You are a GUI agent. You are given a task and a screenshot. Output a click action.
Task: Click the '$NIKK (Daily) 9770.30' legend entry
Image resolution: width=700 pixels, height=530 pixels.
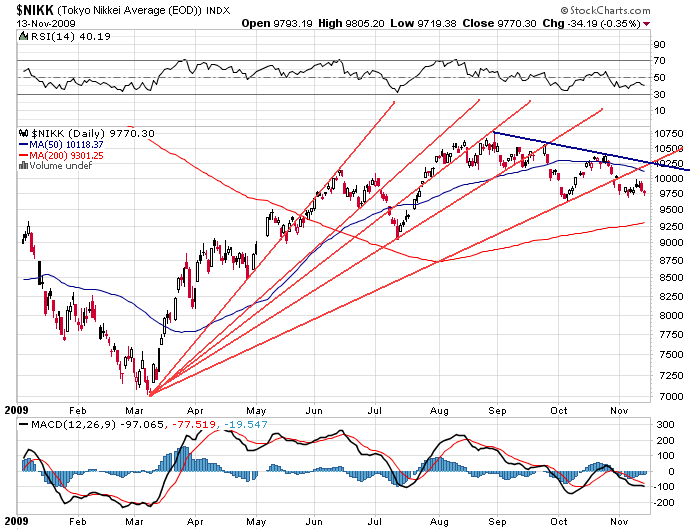[93, 133]
